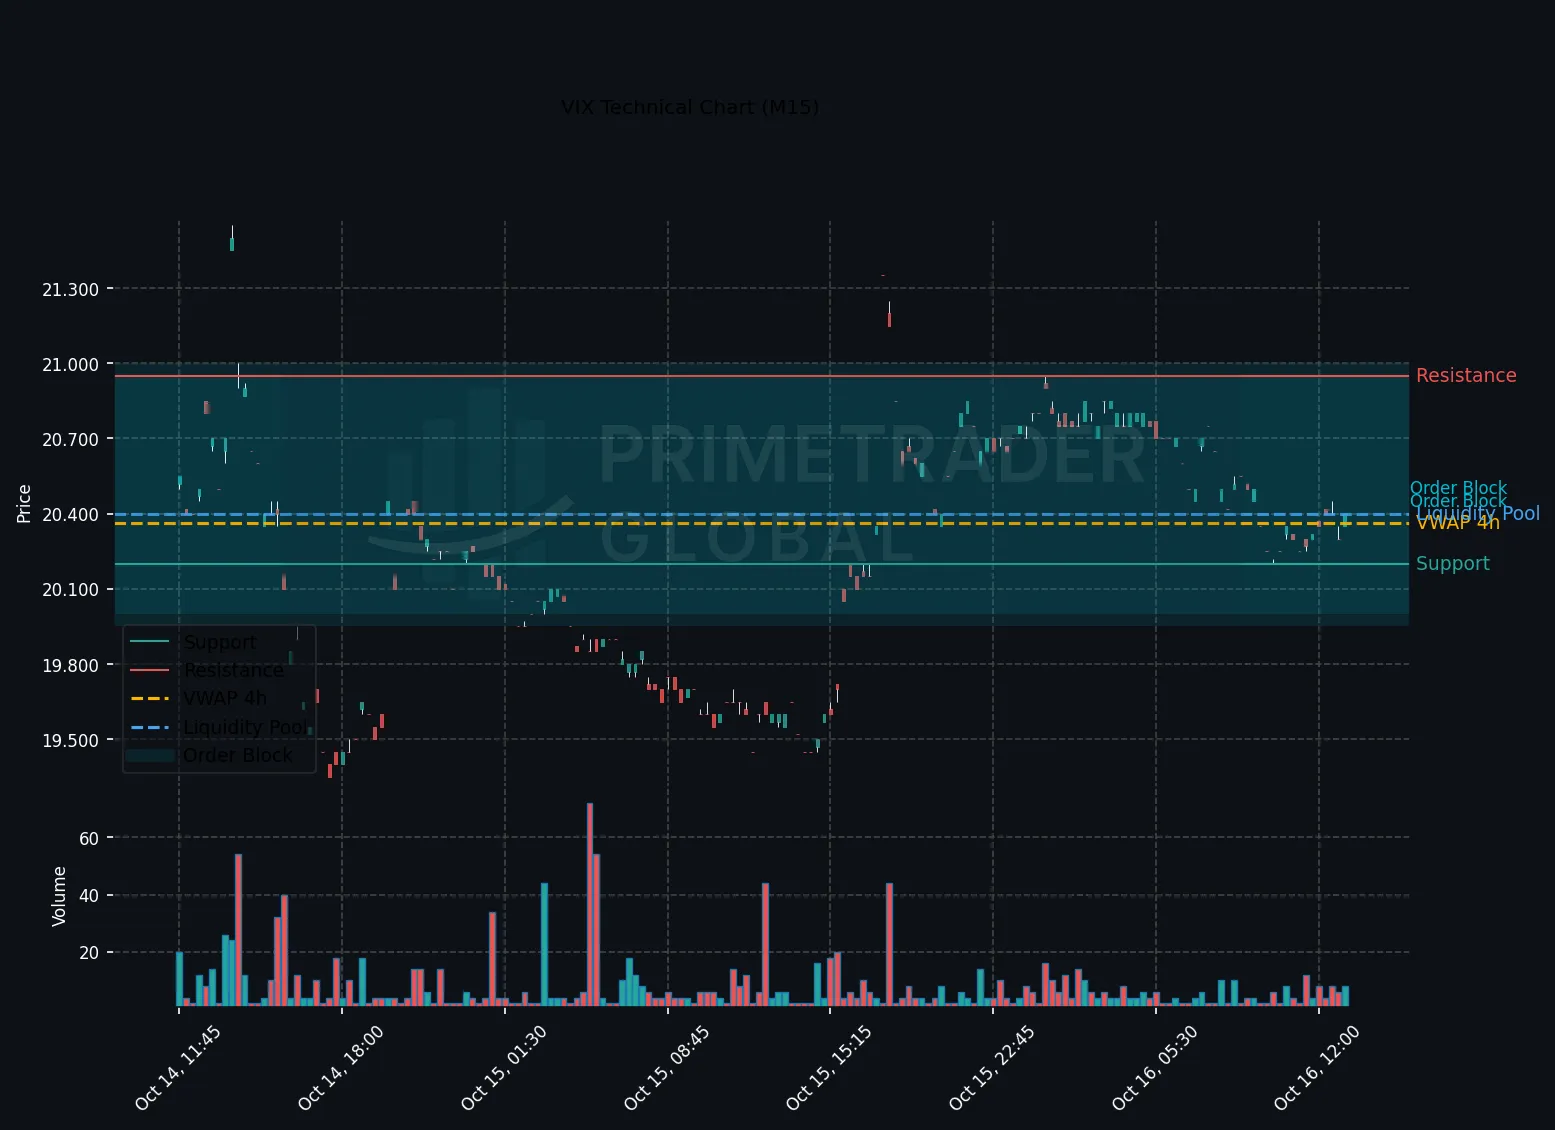Viewport: 1555px width, 1130px height.
Task: Pick the 20.700 price axis label
Action: pos(70,440)
